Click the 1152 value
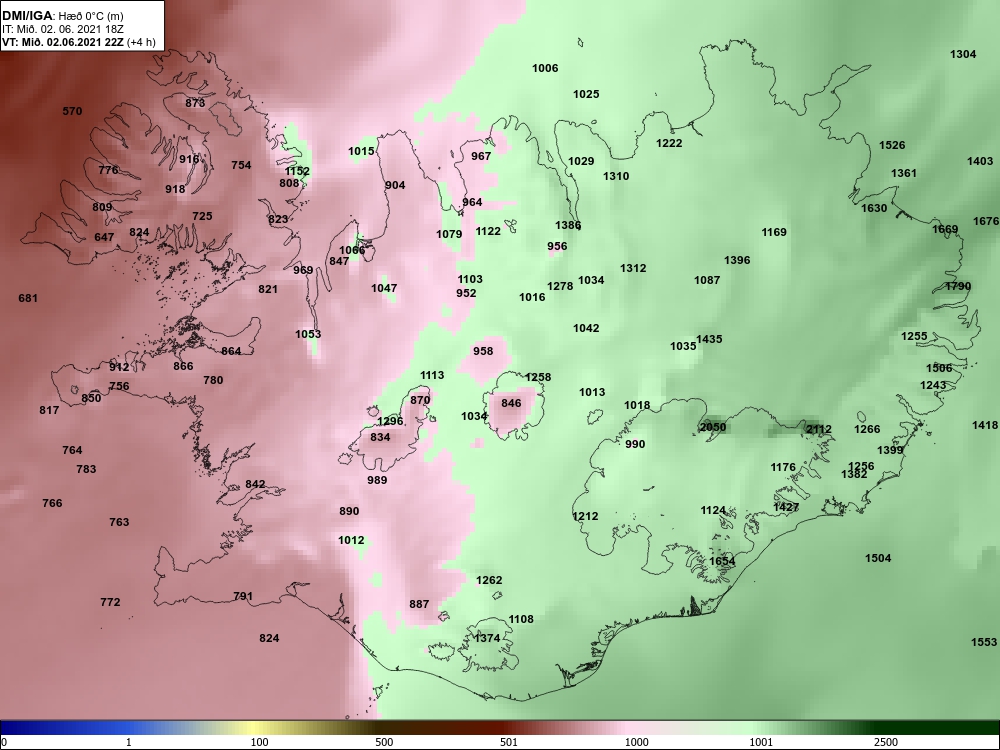Viewport: 1000px width, 750px height. tap(297, 171)
